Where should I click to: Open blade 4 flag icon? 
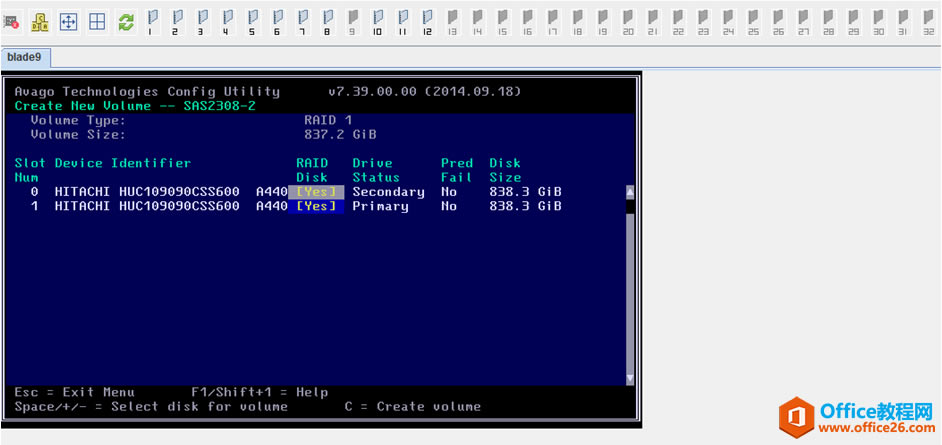point(226,22)
